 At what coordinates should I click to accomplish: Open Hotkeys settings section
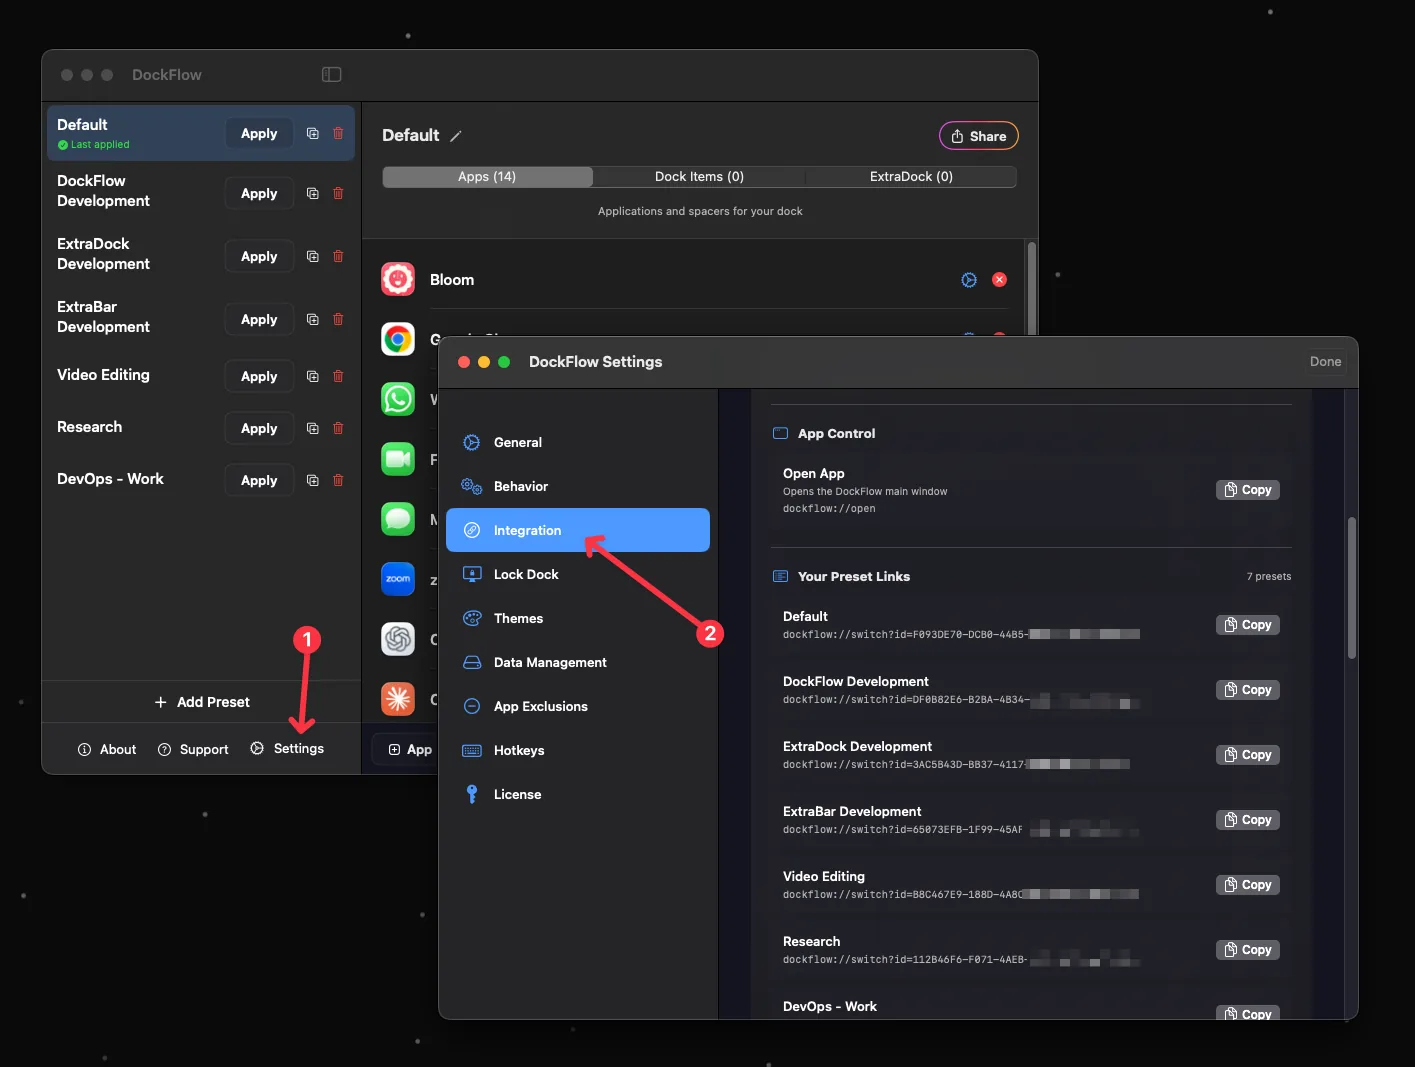point(578,750)
